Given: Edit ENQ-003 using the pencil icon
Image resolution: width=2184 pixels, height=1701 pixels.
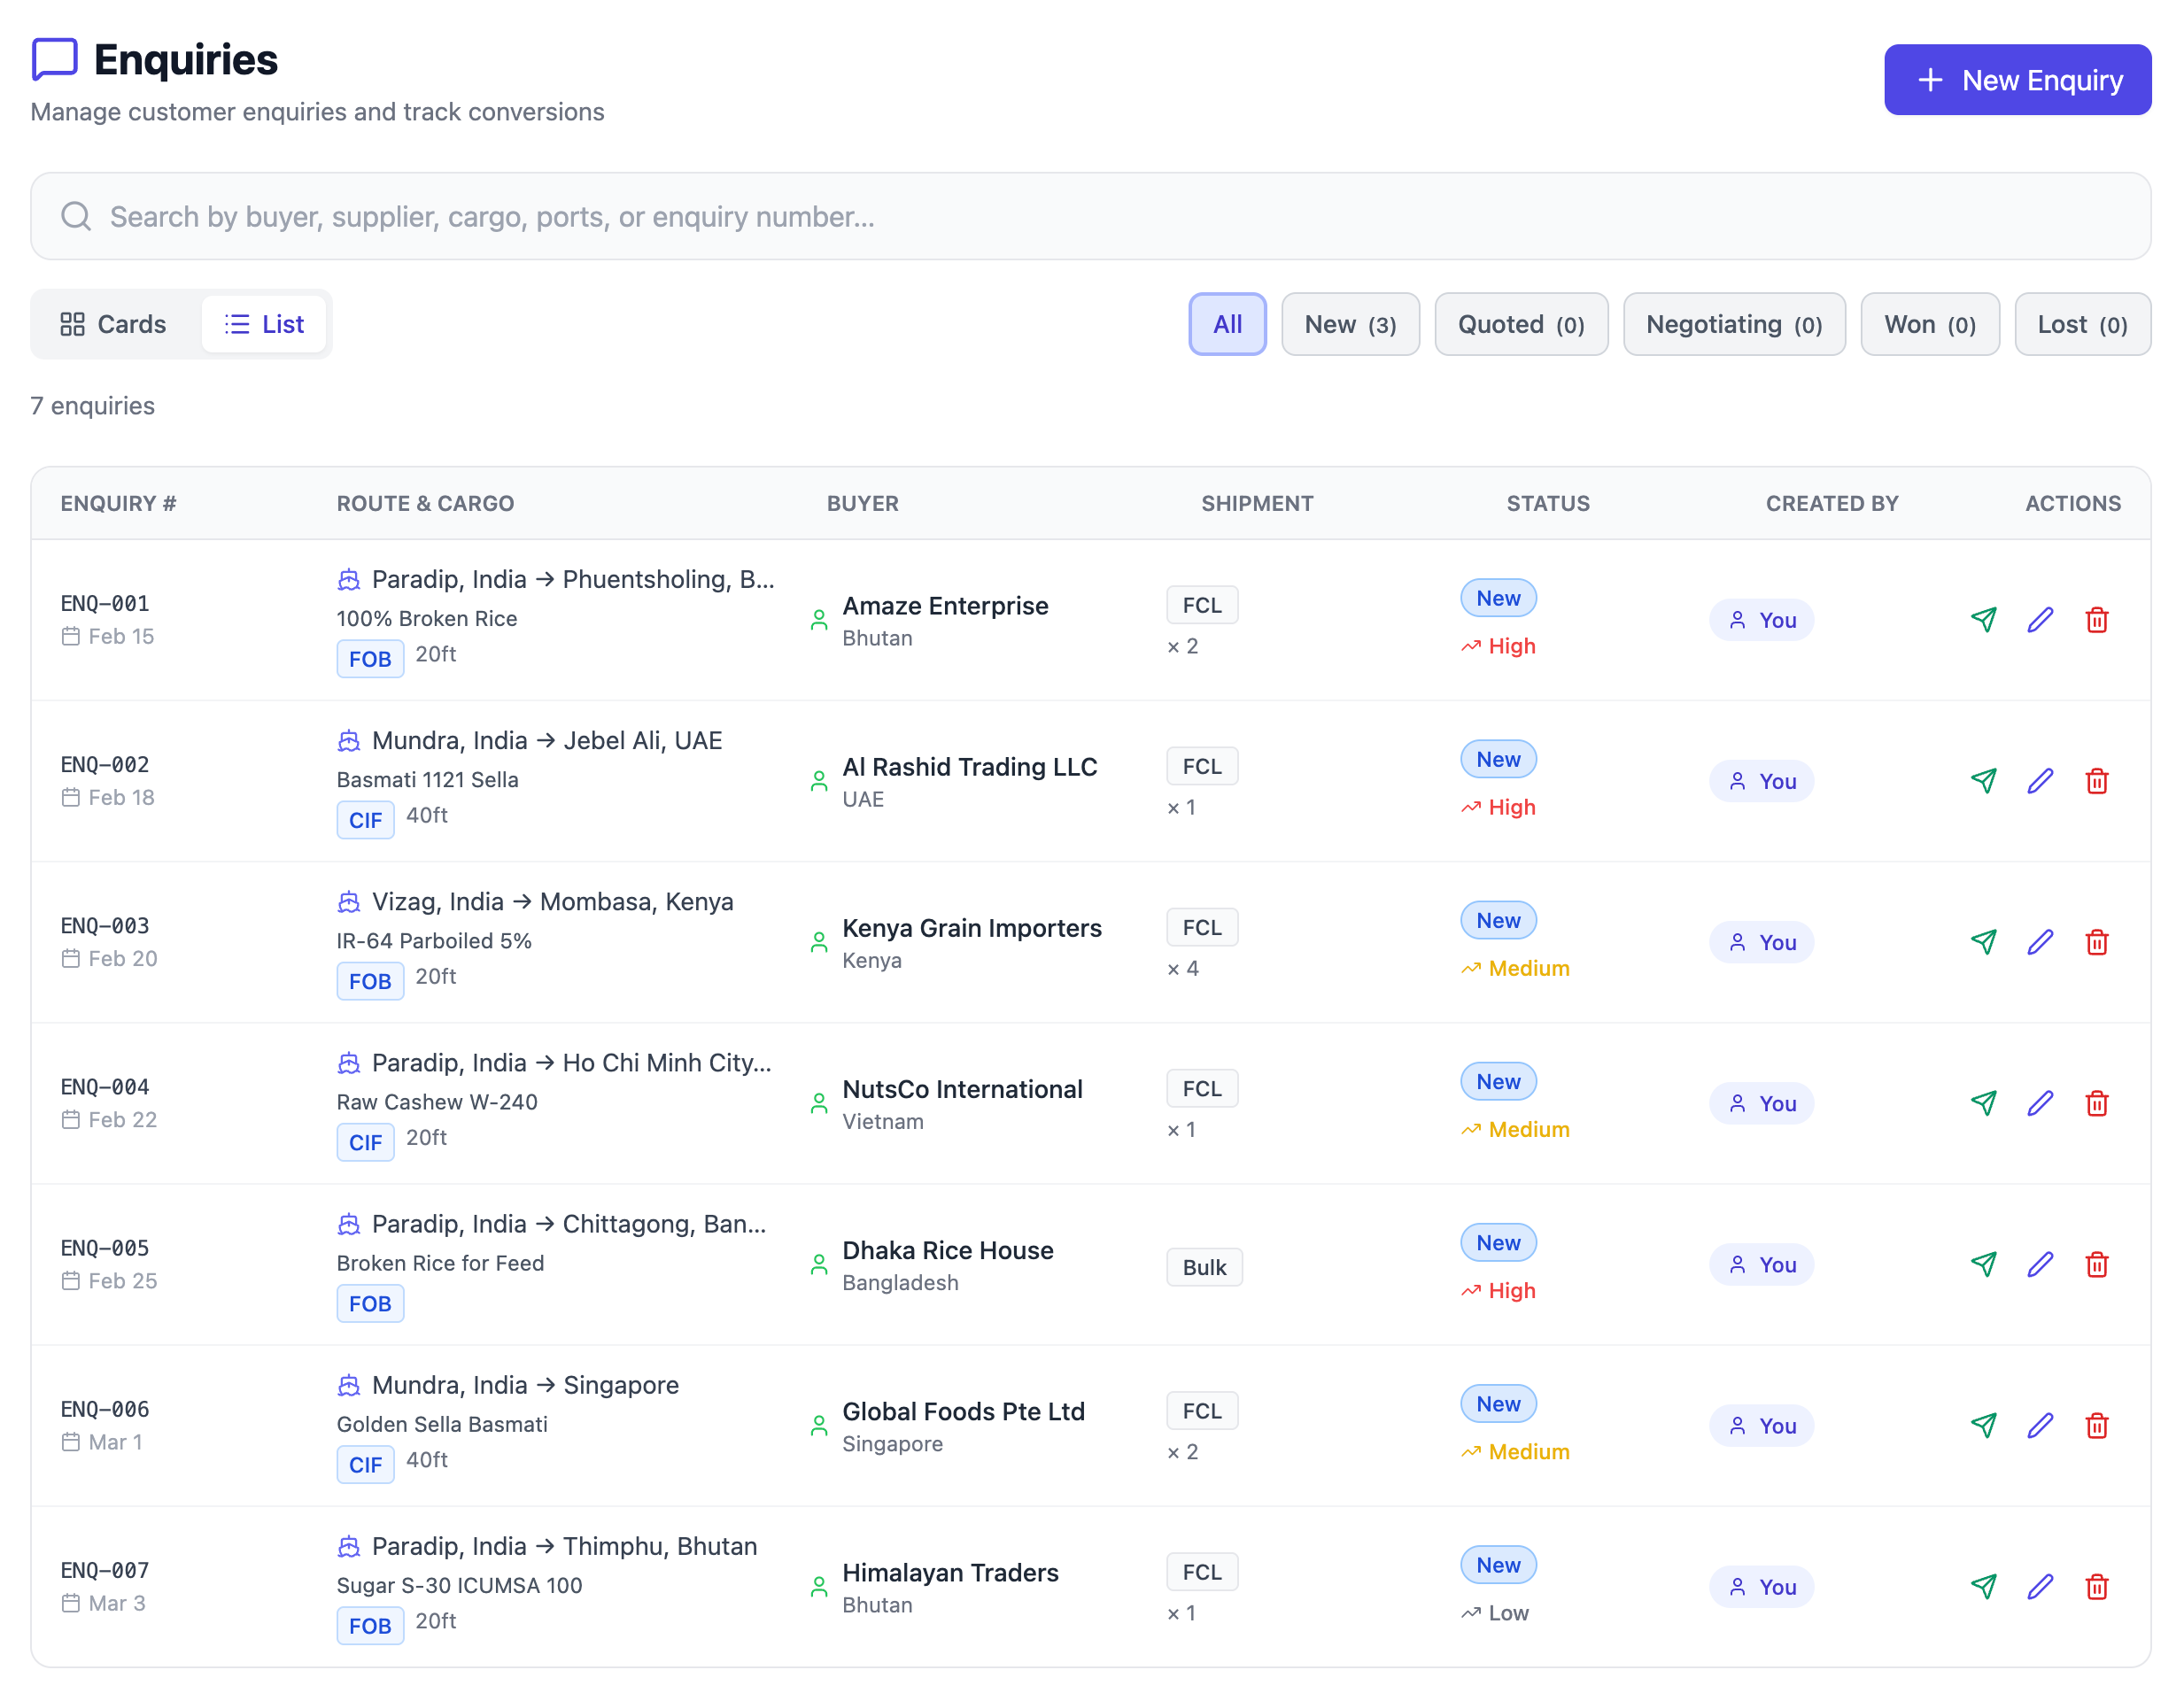Looking at the screenshot, I should tap(2041, 941).
